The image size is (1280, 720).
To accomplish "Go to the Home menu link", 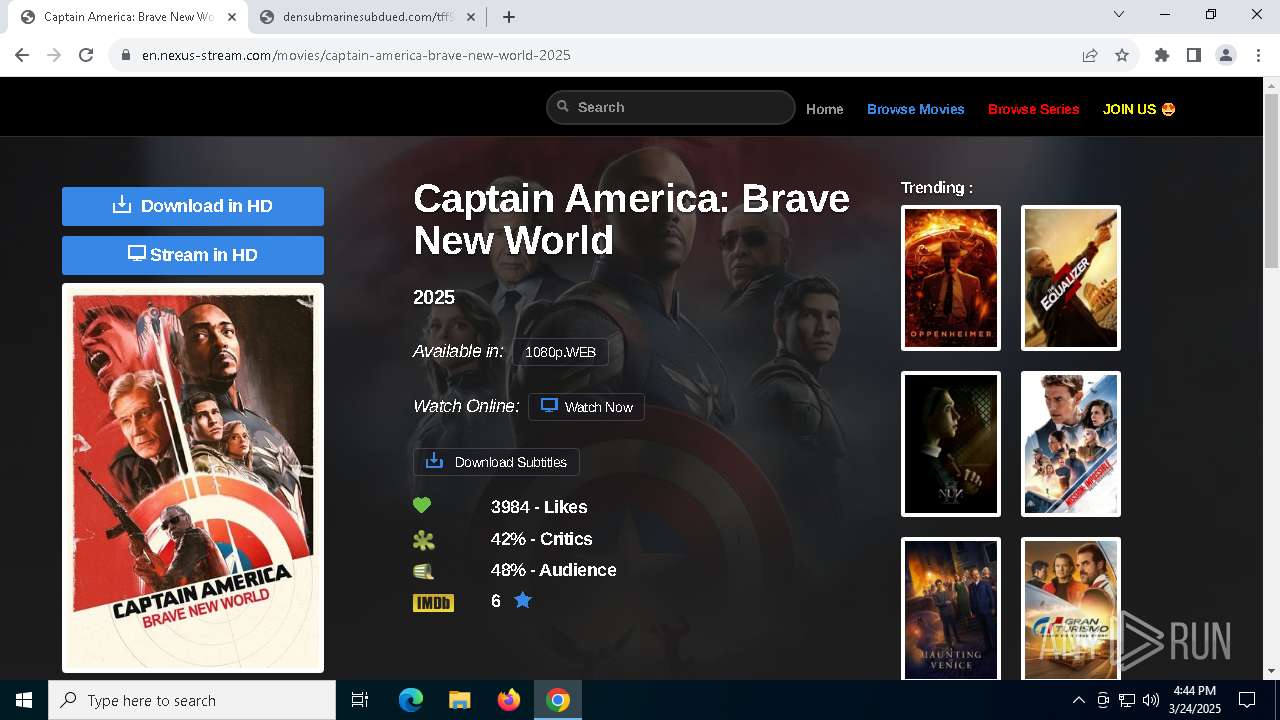I will pos(825,109).
